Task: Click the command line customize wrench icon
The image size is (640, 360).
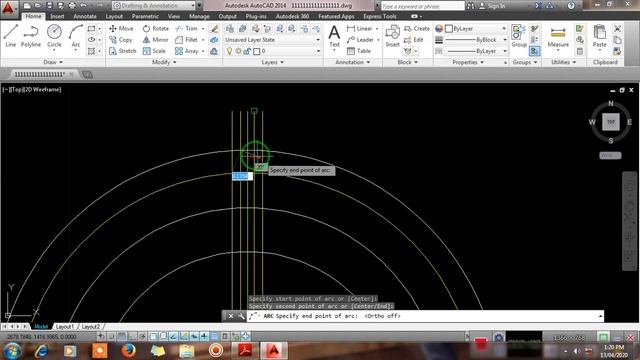Action: pyautogui.click(x=241, y=316)
